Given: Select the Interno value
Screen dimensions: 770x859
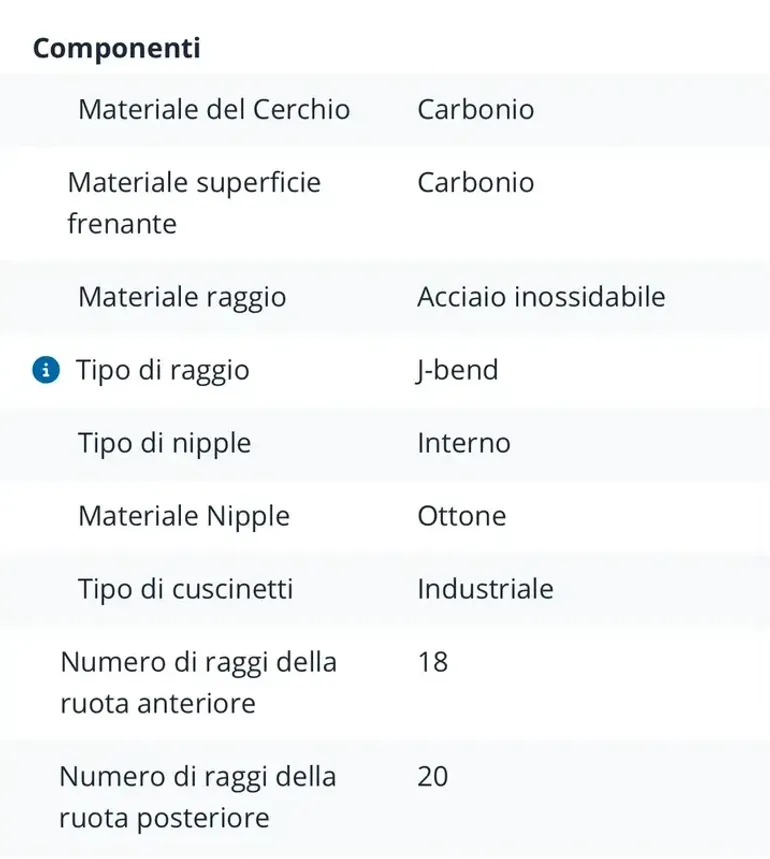Looking at the screenshot, I should coord(464,443).
